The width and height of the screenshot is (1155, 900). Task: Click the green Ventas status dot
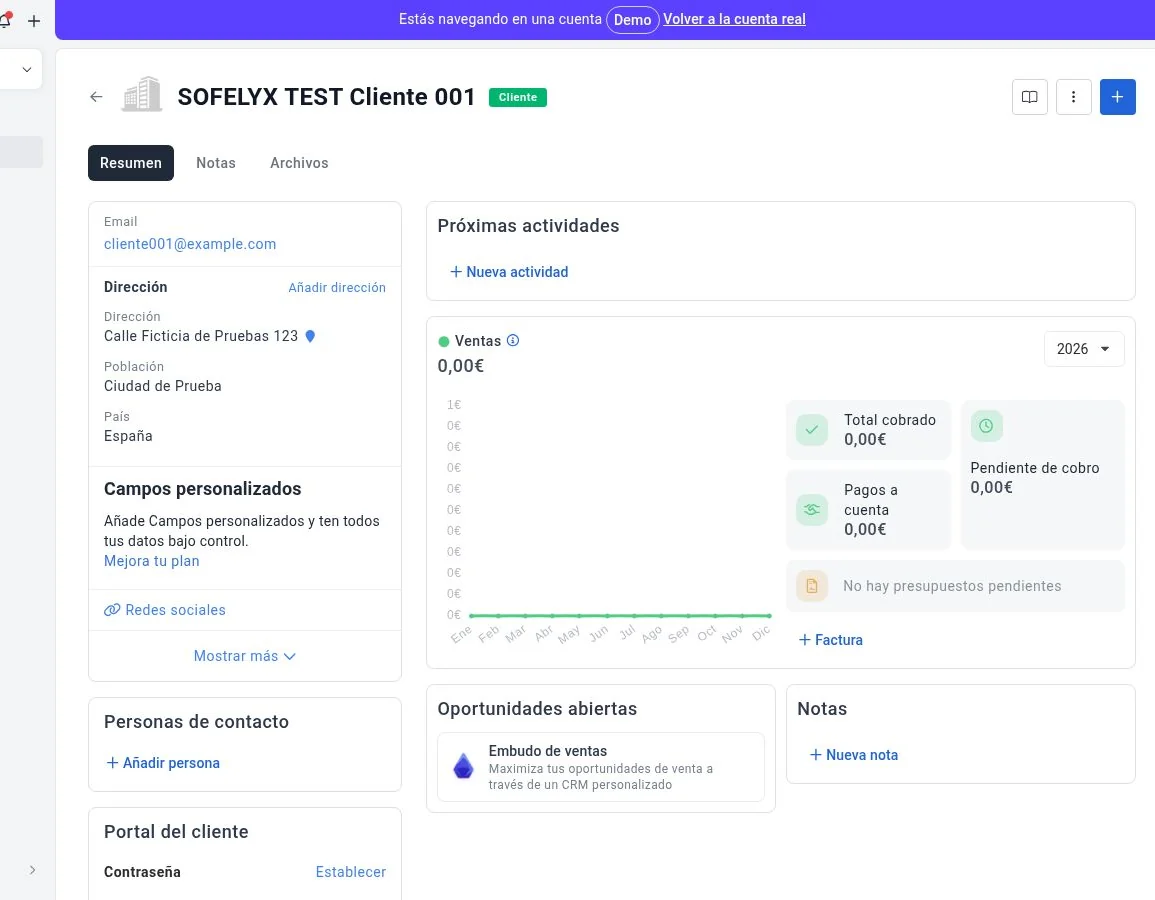[443, 341]
